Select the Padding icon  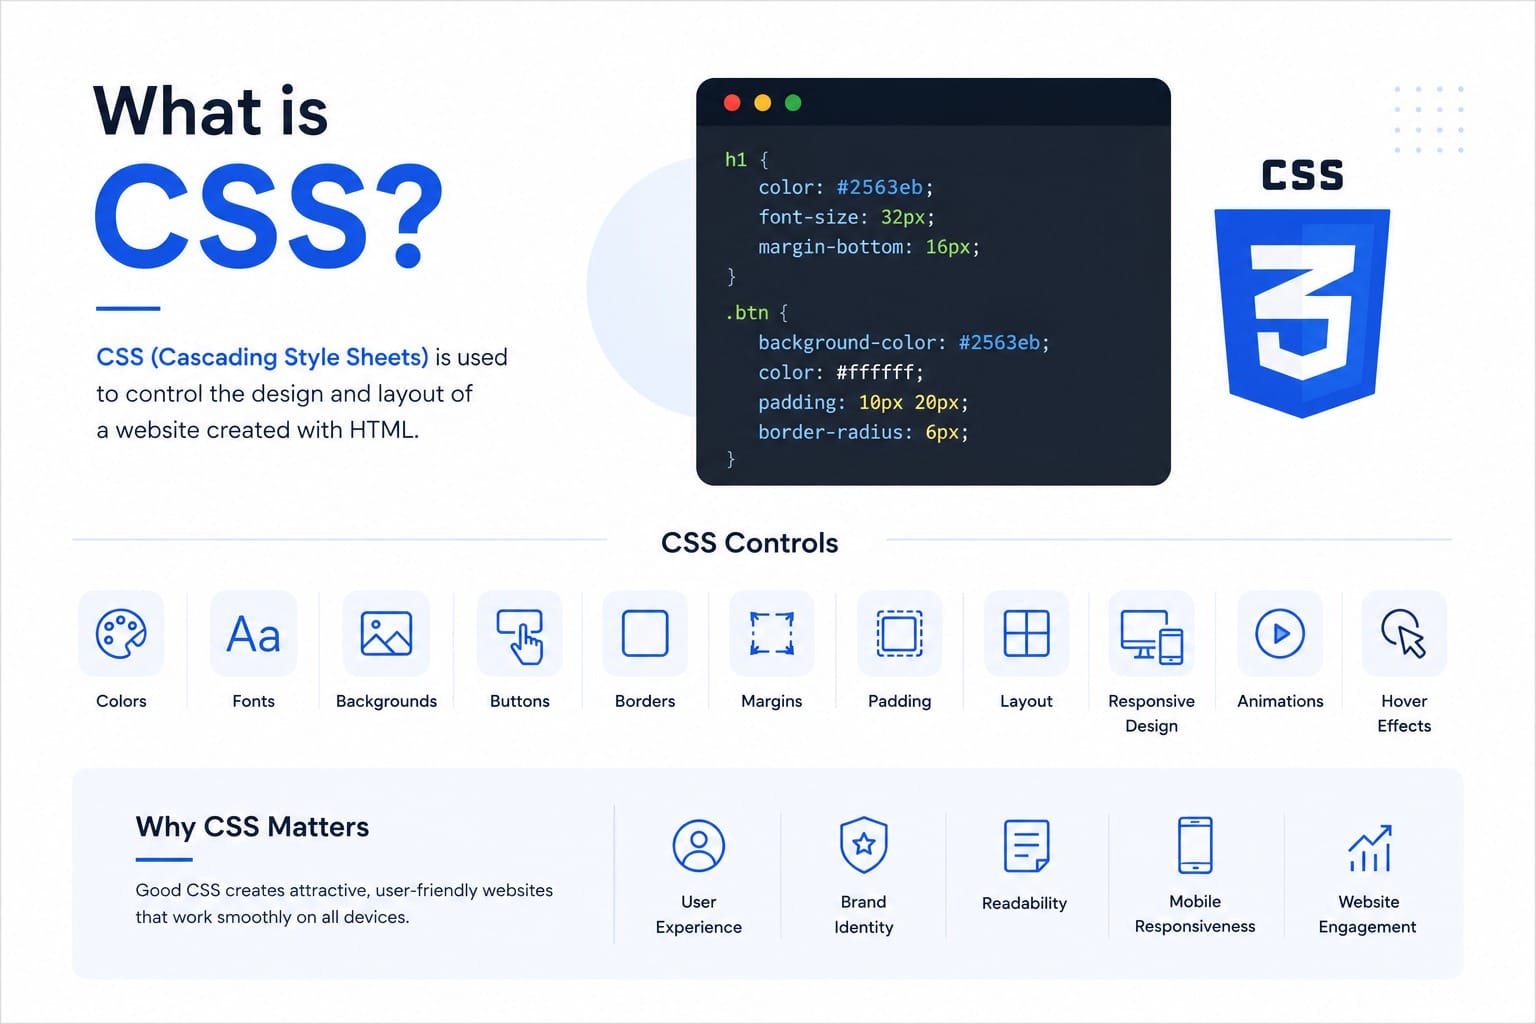click(899, 633)
